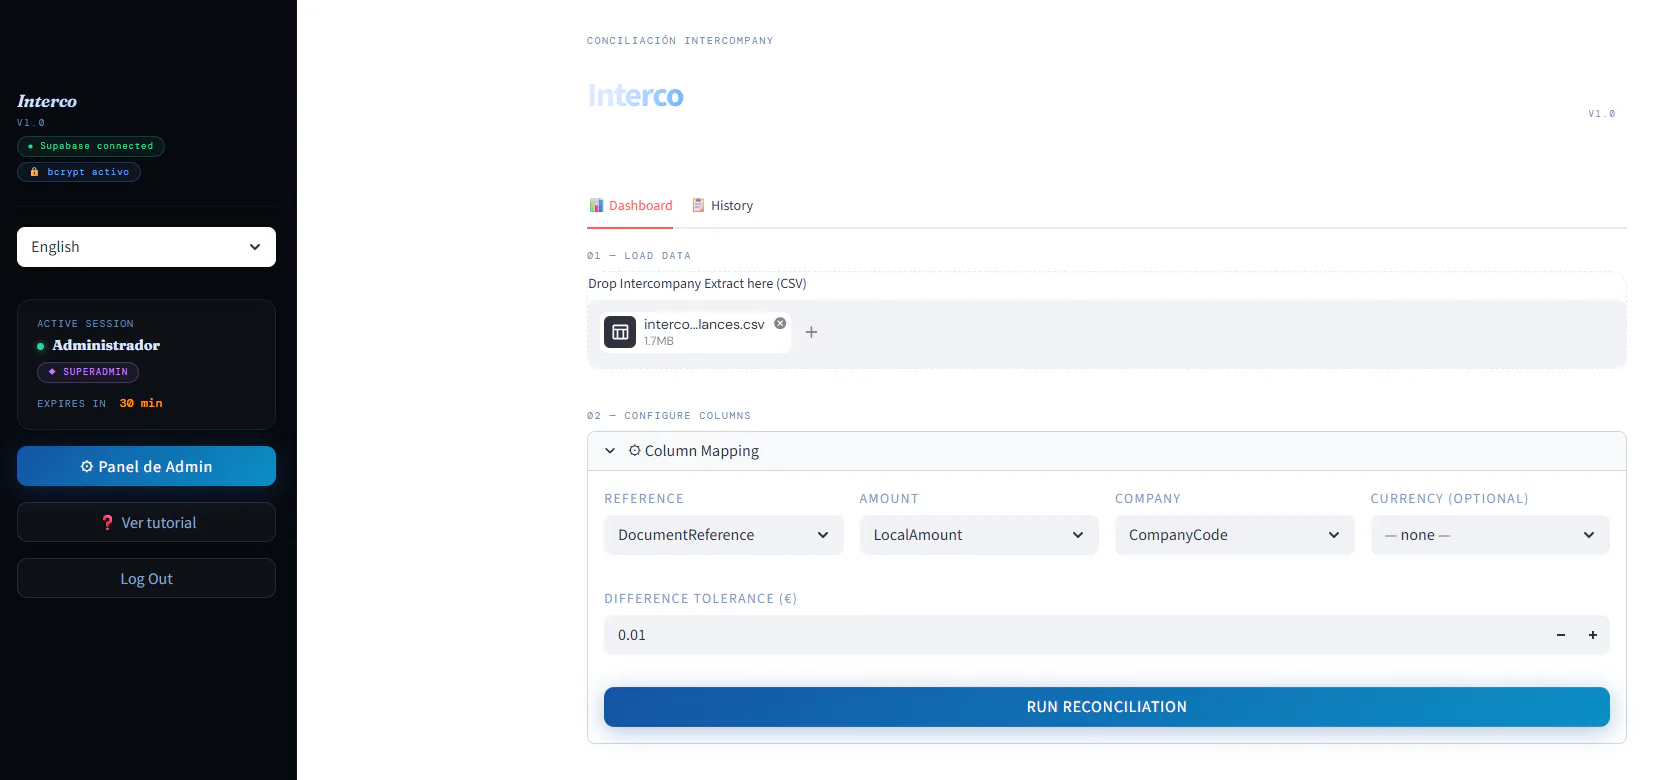Edit the difference tolerance field
This screenshot has width=1668, height=780.
point(1074,635)
